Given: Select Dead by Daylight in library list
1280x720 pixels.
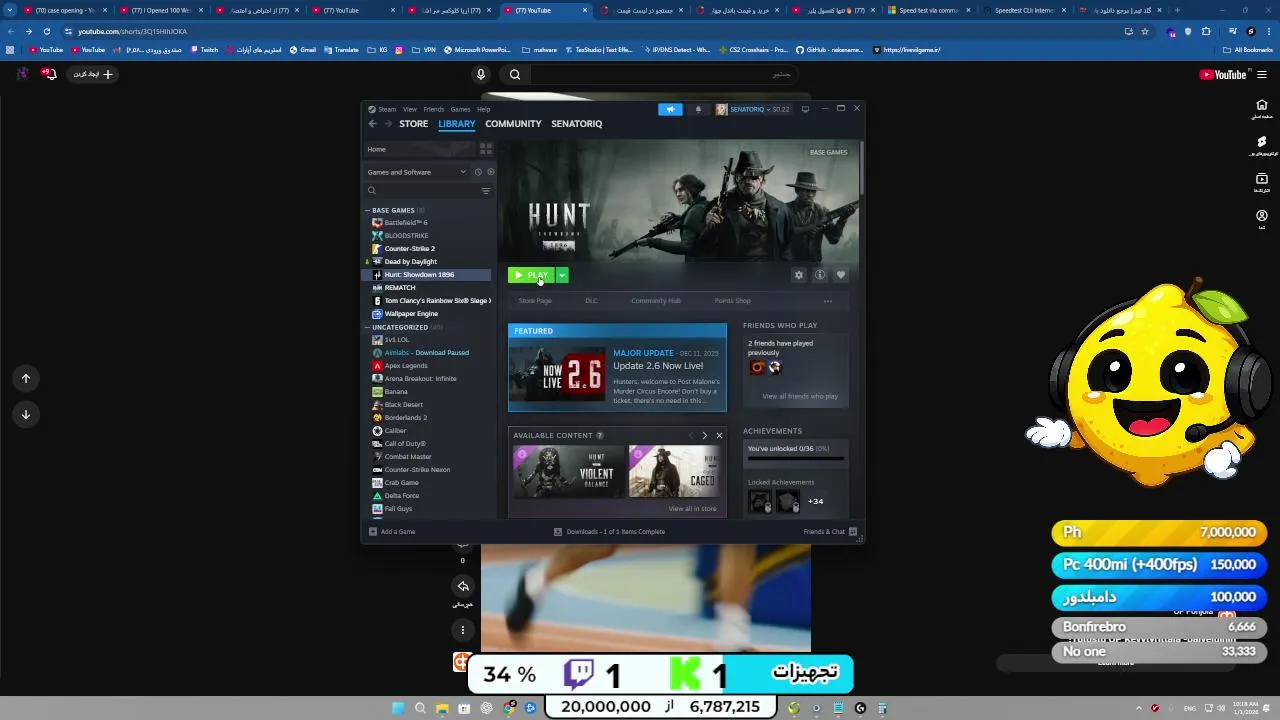Looking at the screenshot, I should pos(410,262).
